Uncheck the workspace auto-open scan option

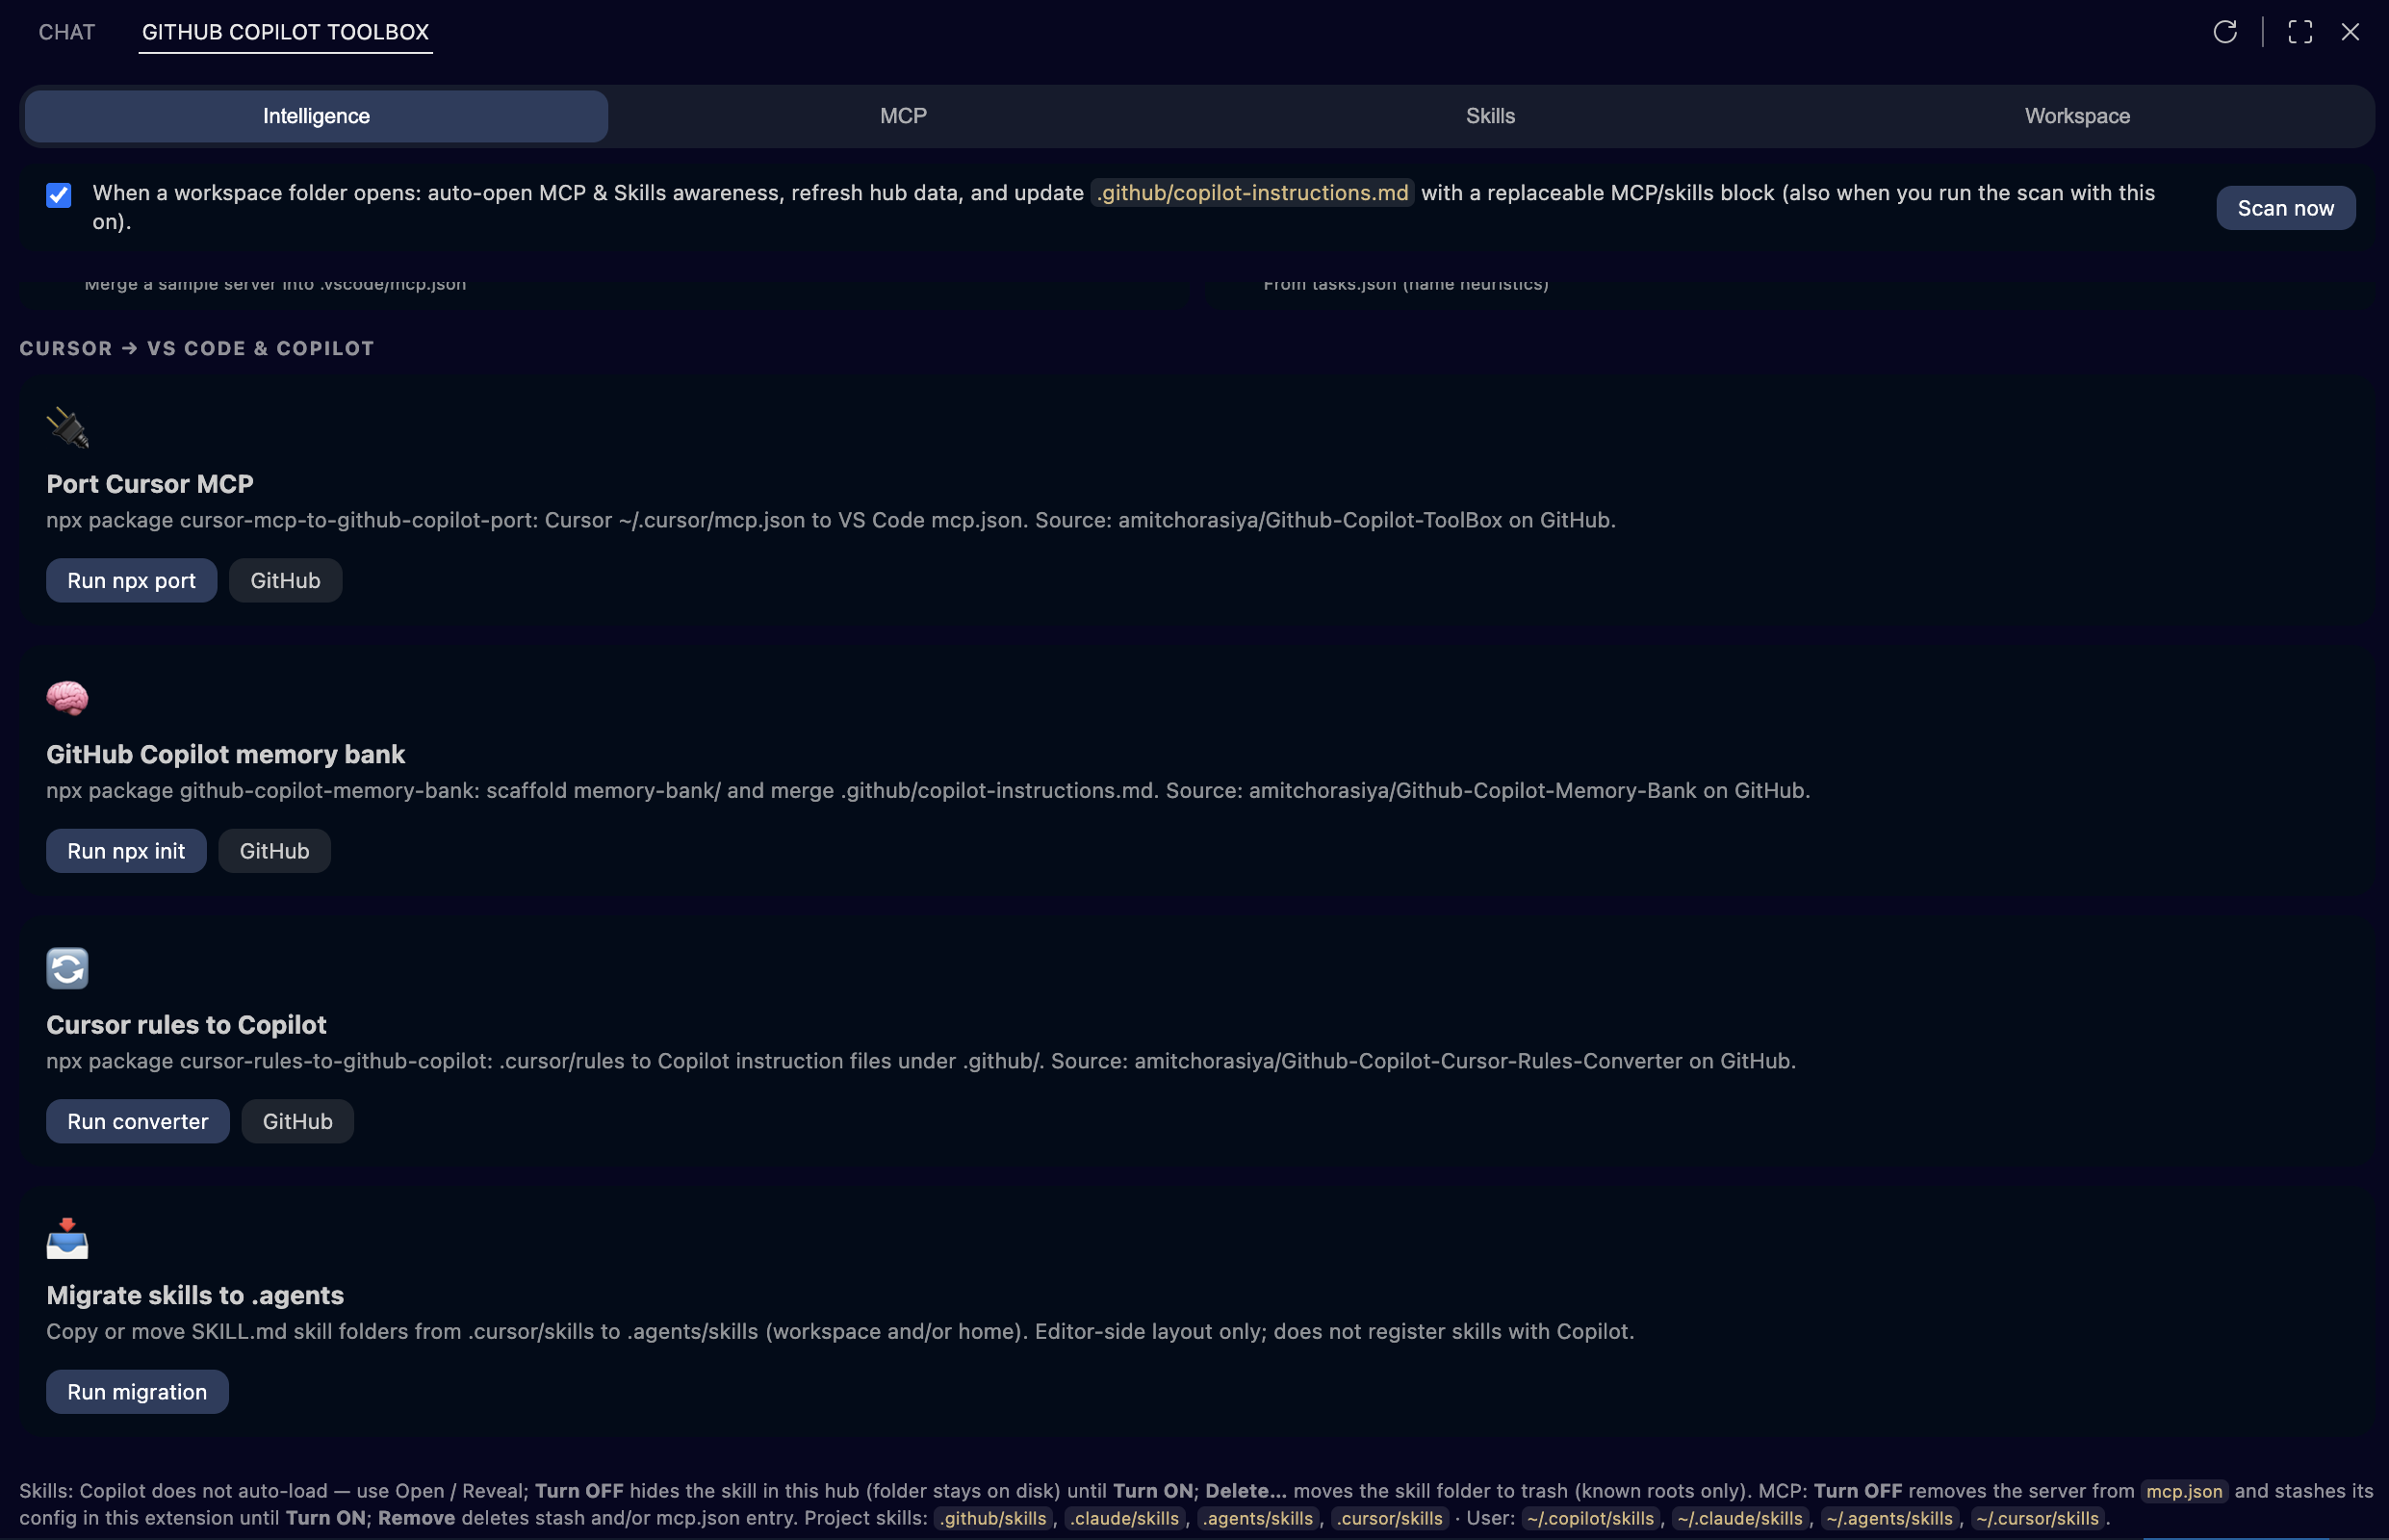(x=59, y=195)
